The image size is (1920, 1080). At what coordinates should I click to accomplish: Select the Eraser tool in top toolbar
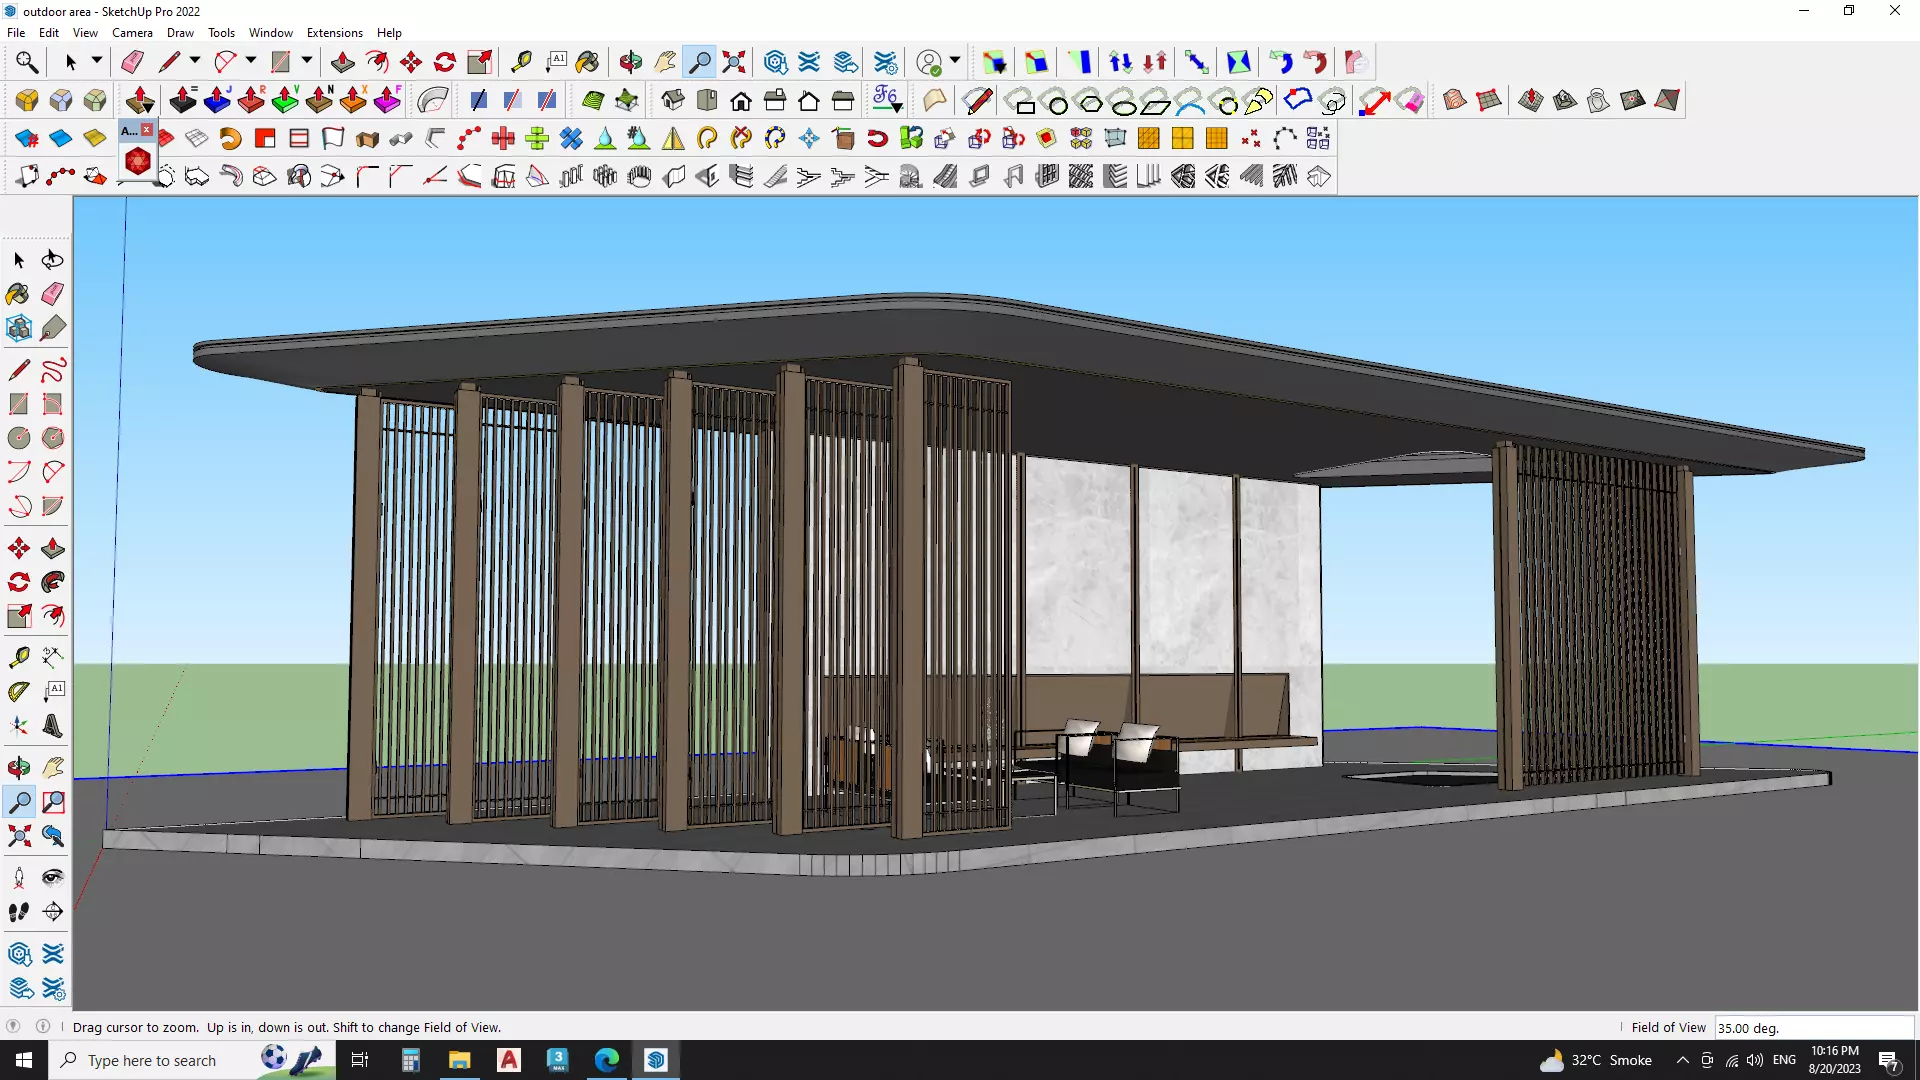pos(132,62)
